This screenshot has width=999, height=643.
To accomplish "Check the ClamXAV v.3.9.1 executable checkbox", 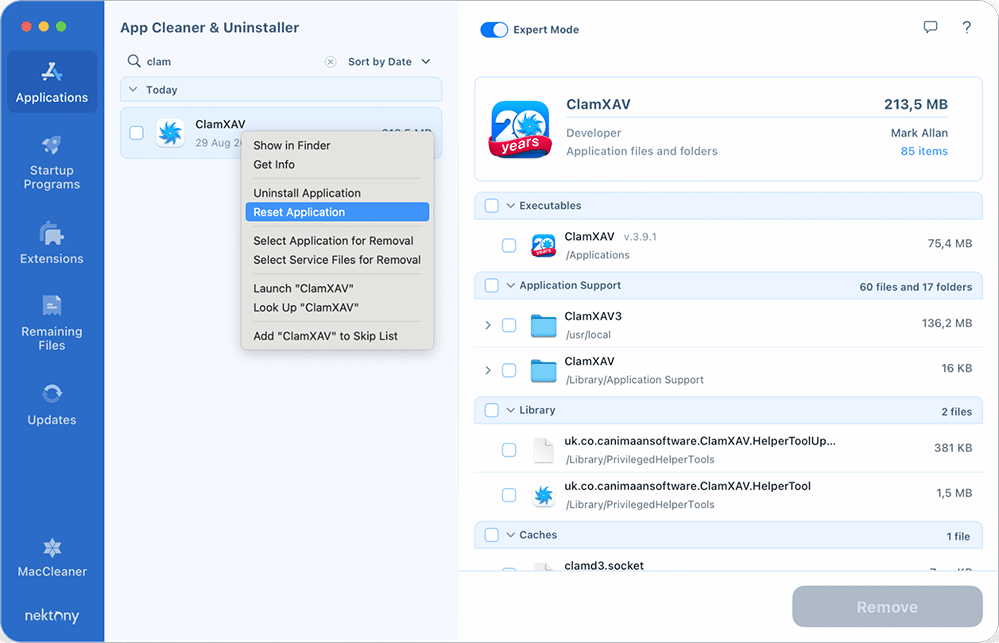I will click(x=508, y=245).
